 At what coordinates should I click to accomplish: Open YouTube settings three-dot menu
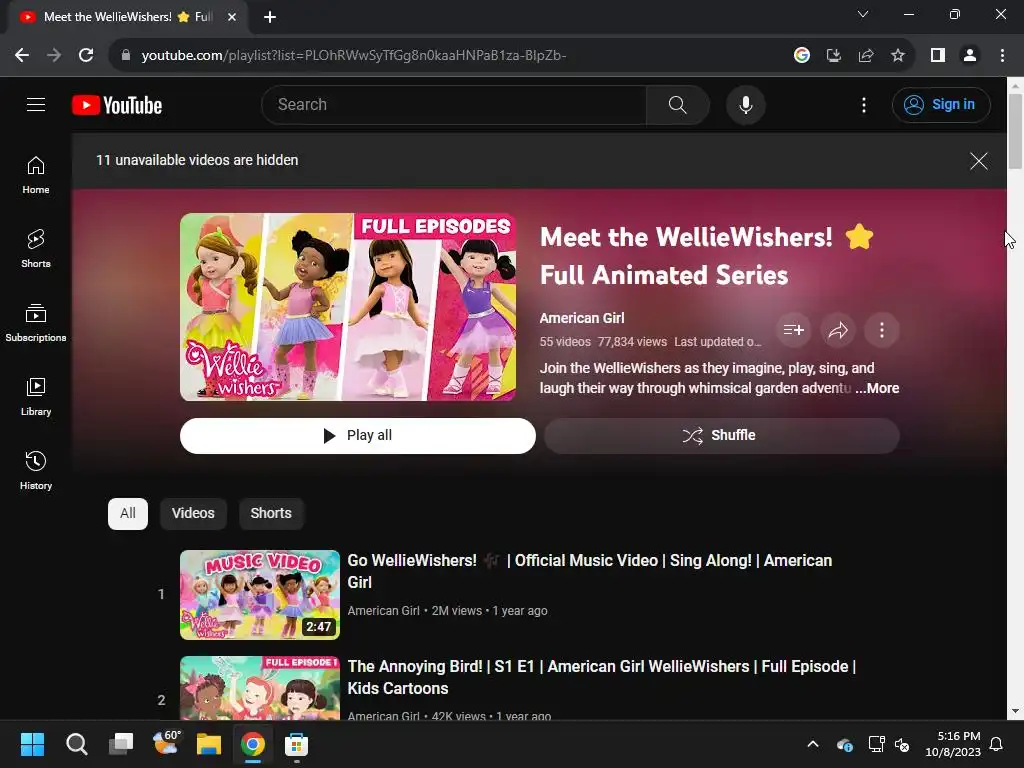(x=863, y=104)
